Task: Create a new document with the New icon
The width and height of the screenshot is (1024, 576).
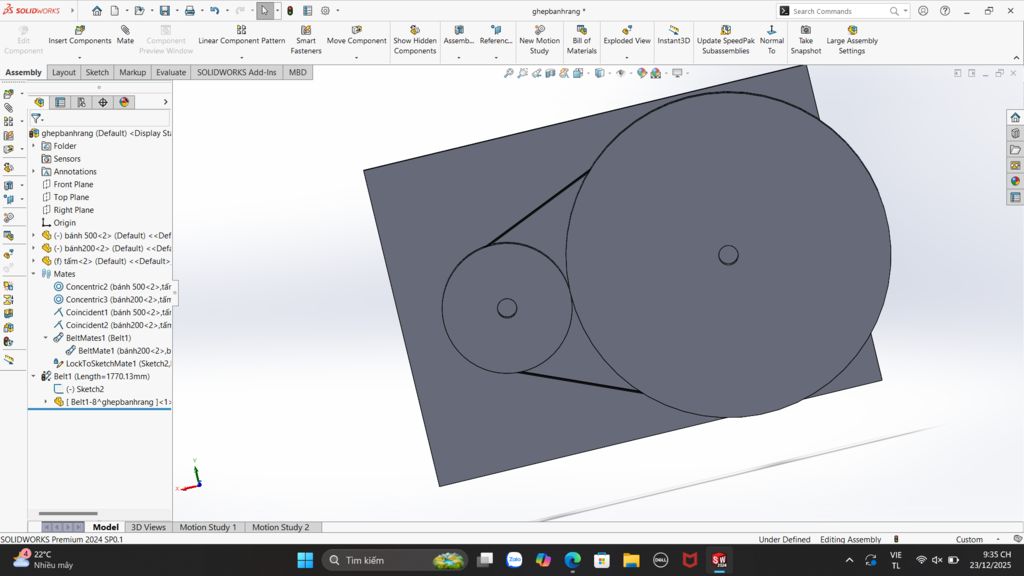Action: (114, 10)
